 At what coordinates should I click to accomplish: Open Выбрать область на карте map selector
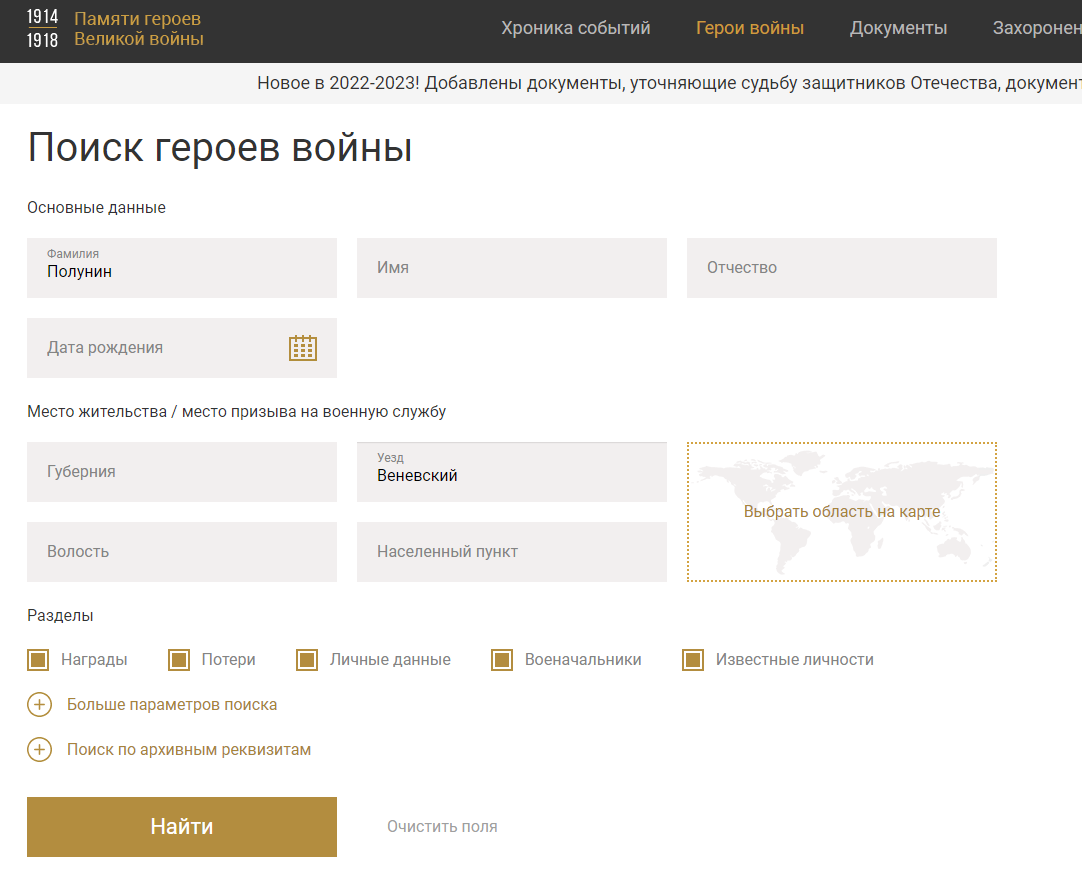pos(841,511)
